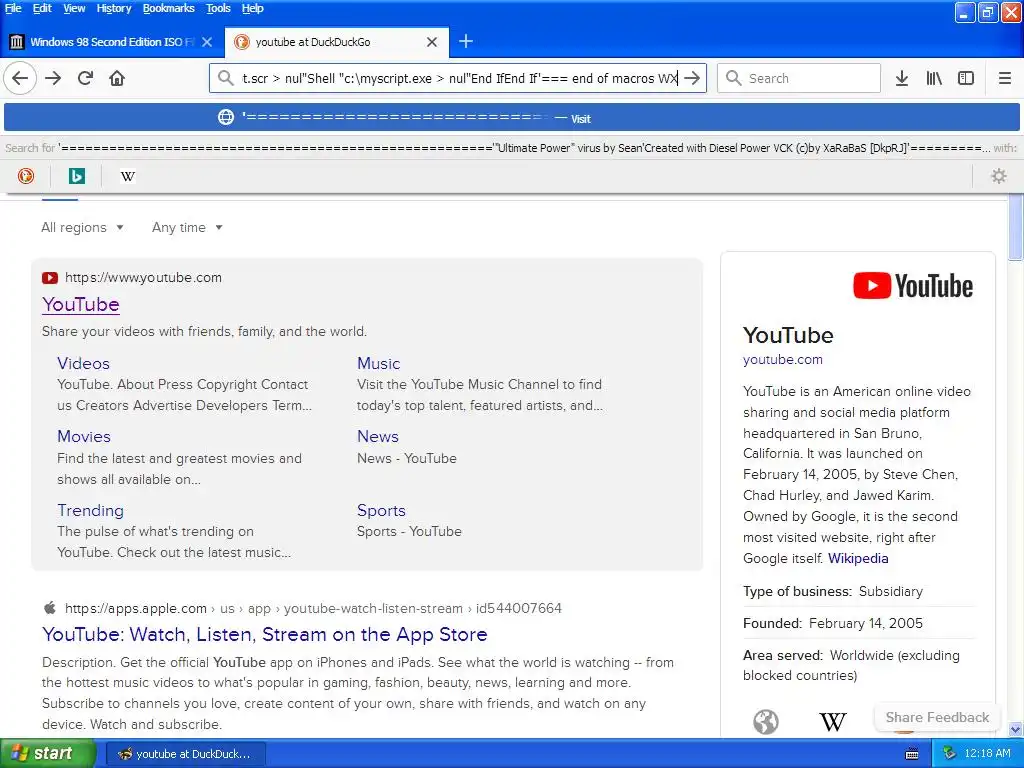Open the File menu

(13, 8)
